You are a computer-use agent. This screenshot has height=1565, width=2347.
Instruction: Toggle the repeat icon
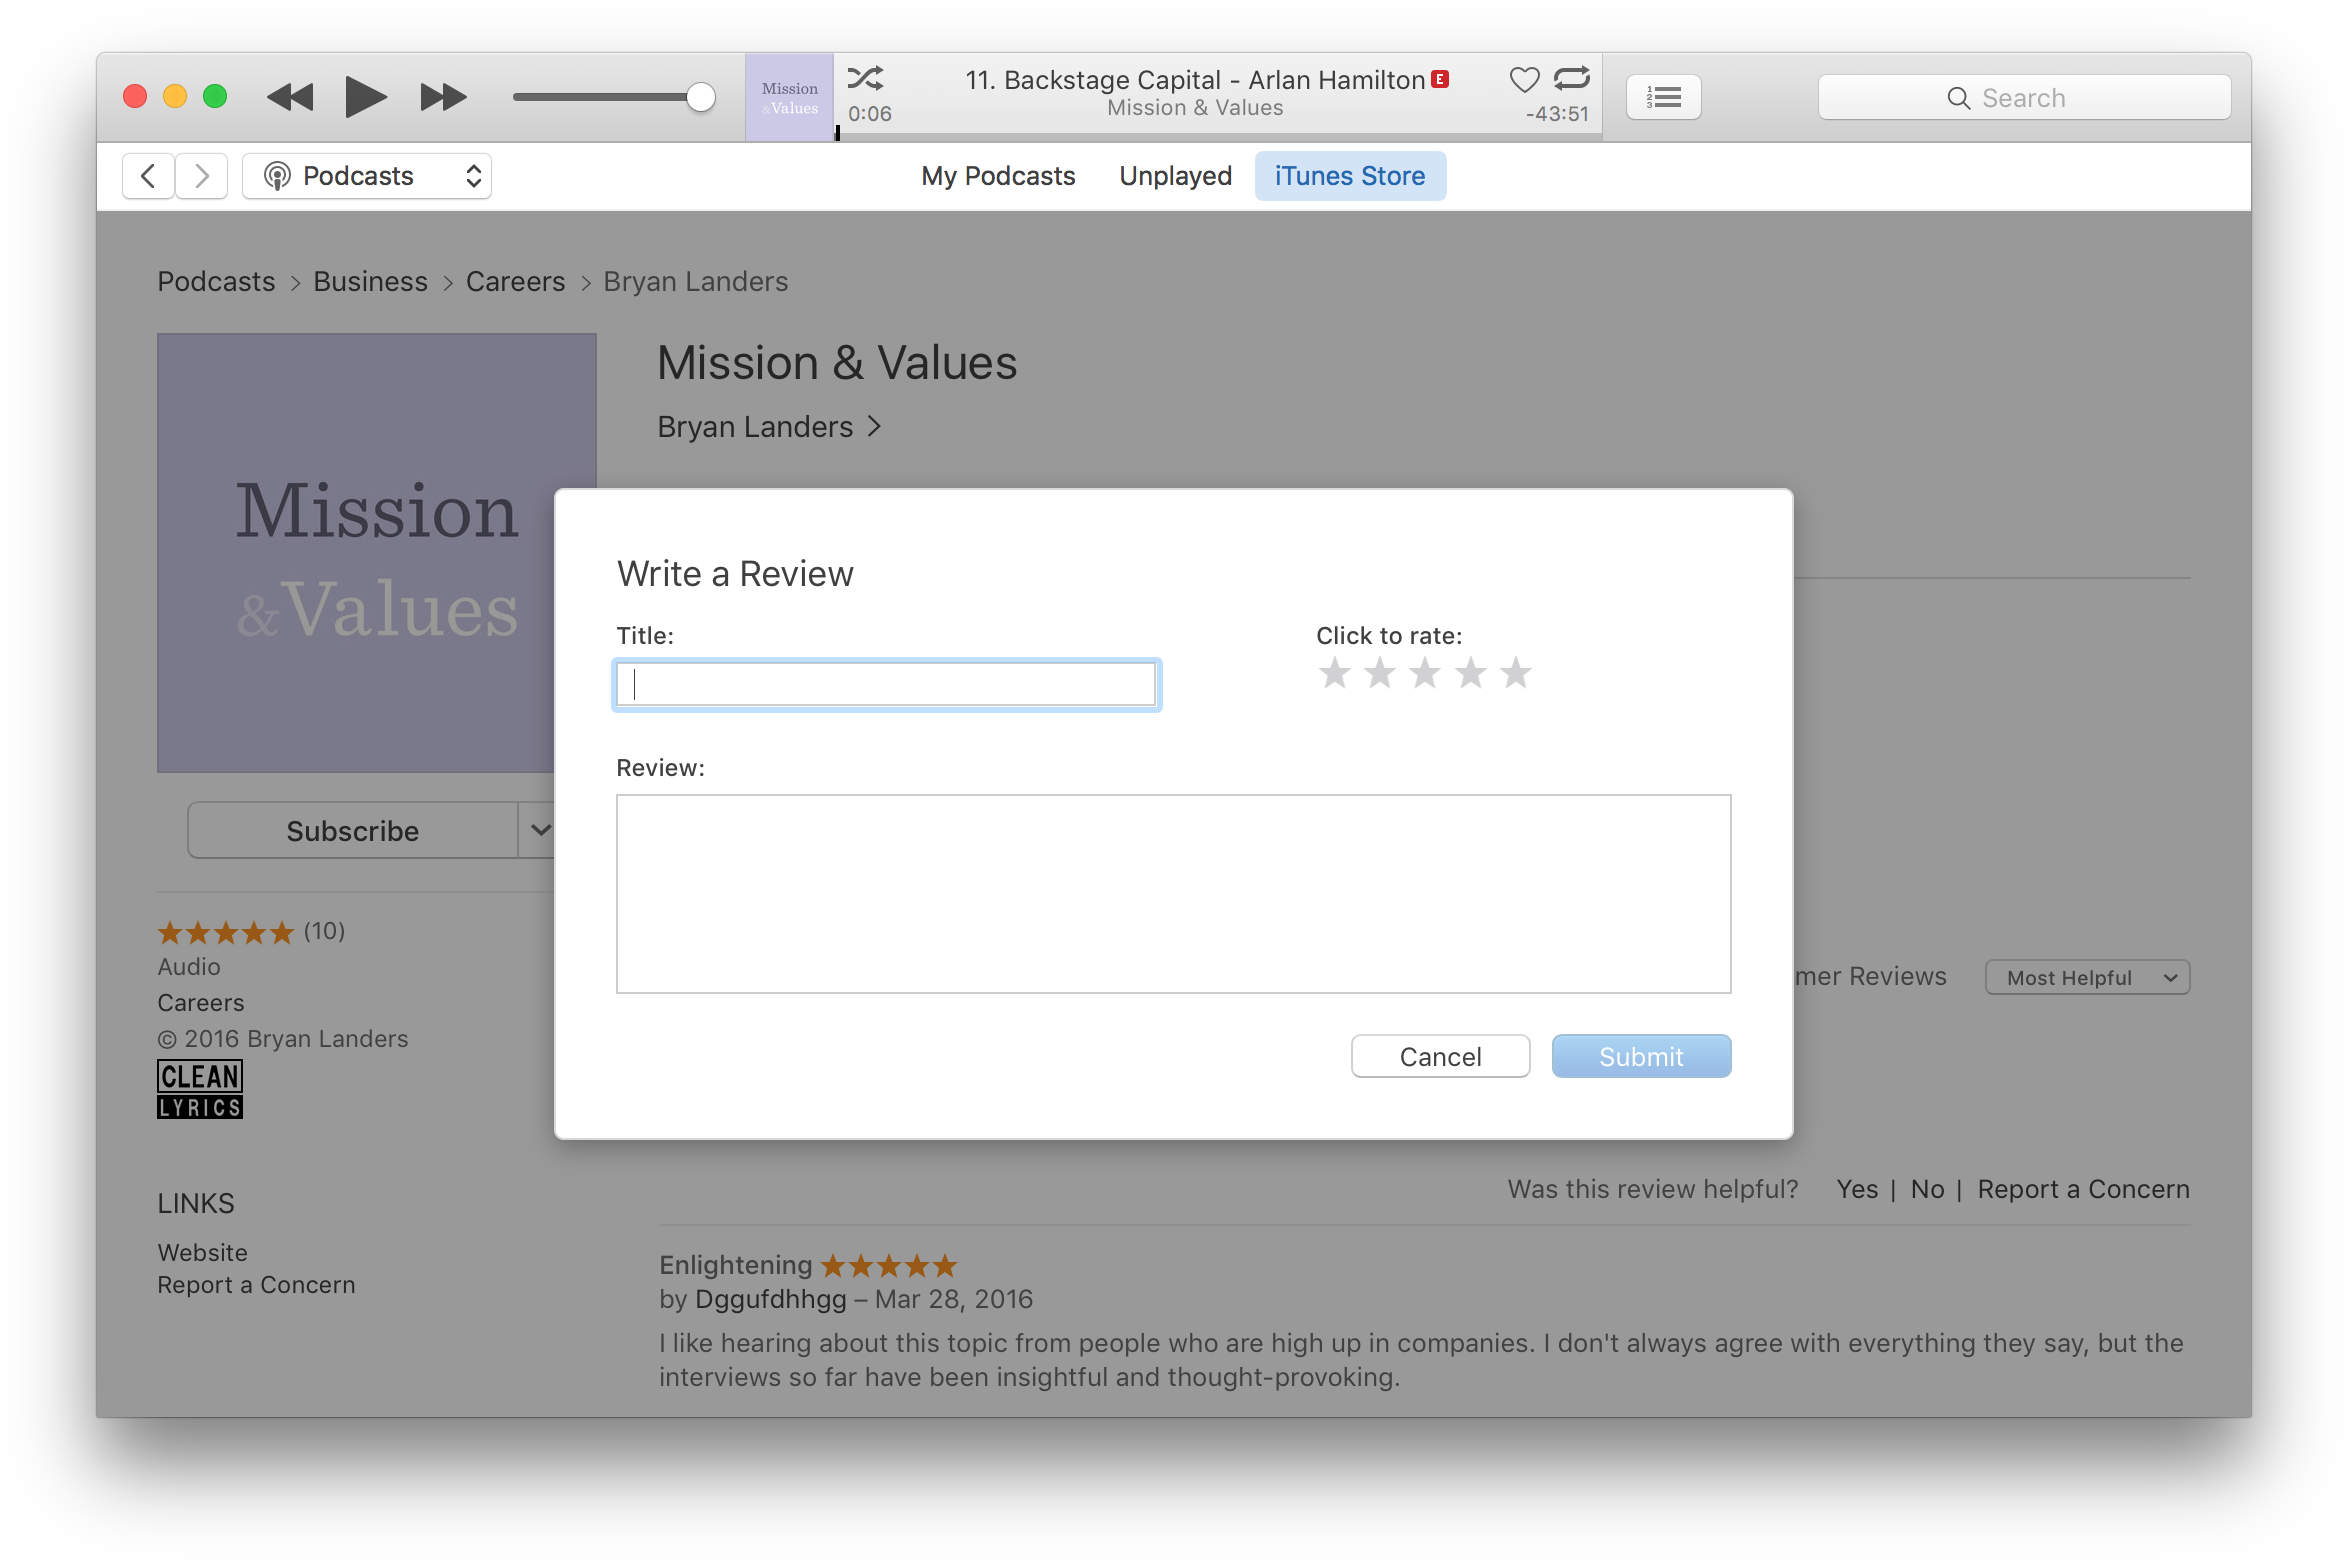tap(1572, 78)
